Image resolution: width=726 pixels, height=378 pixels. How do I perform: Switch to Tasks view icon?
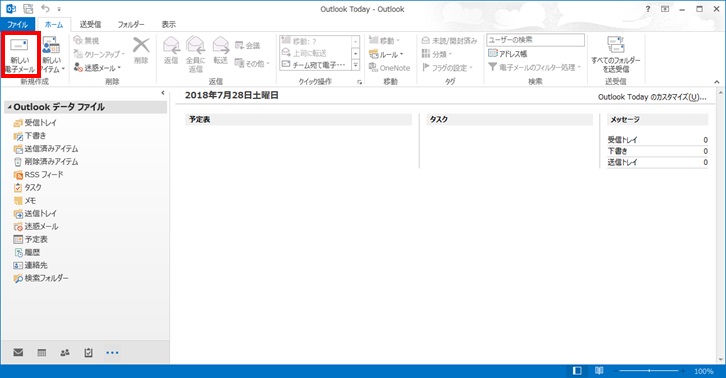88,353
